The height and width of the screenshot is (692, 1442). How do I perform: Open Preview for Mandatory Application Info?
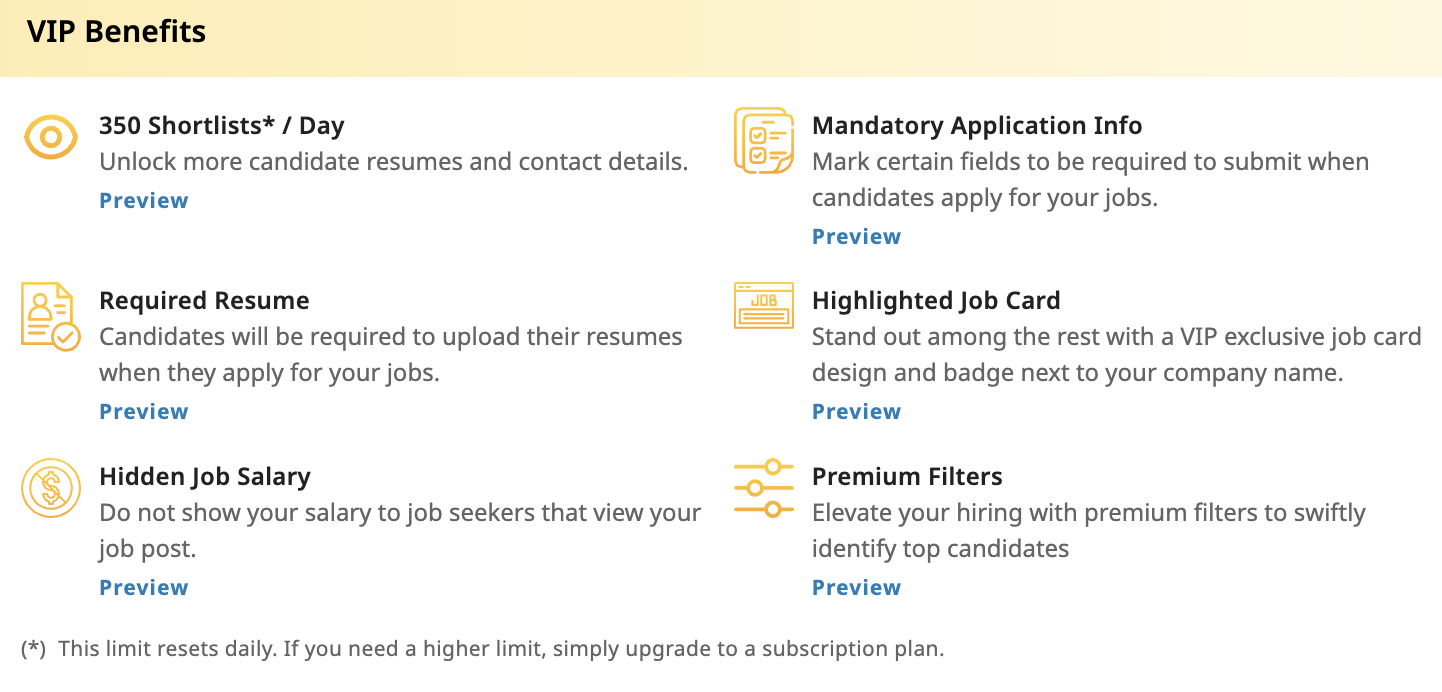click(857, 237)
